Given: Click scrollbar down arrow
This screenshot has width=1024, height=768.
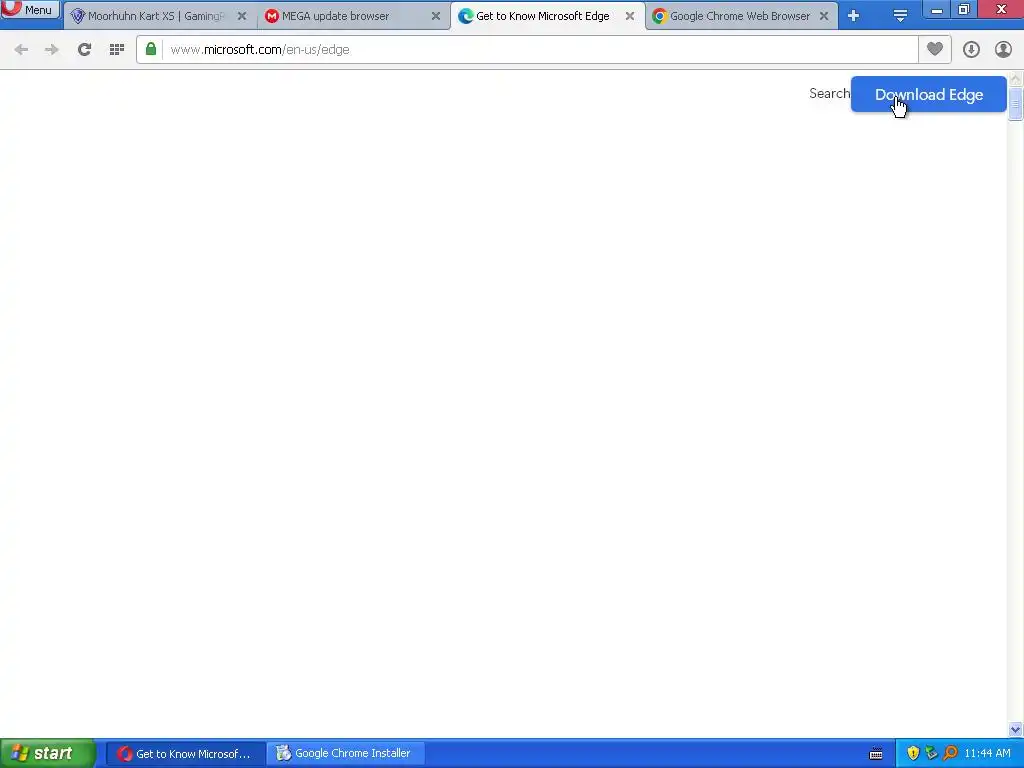Looking at the screenshot, I should 1016,729.
